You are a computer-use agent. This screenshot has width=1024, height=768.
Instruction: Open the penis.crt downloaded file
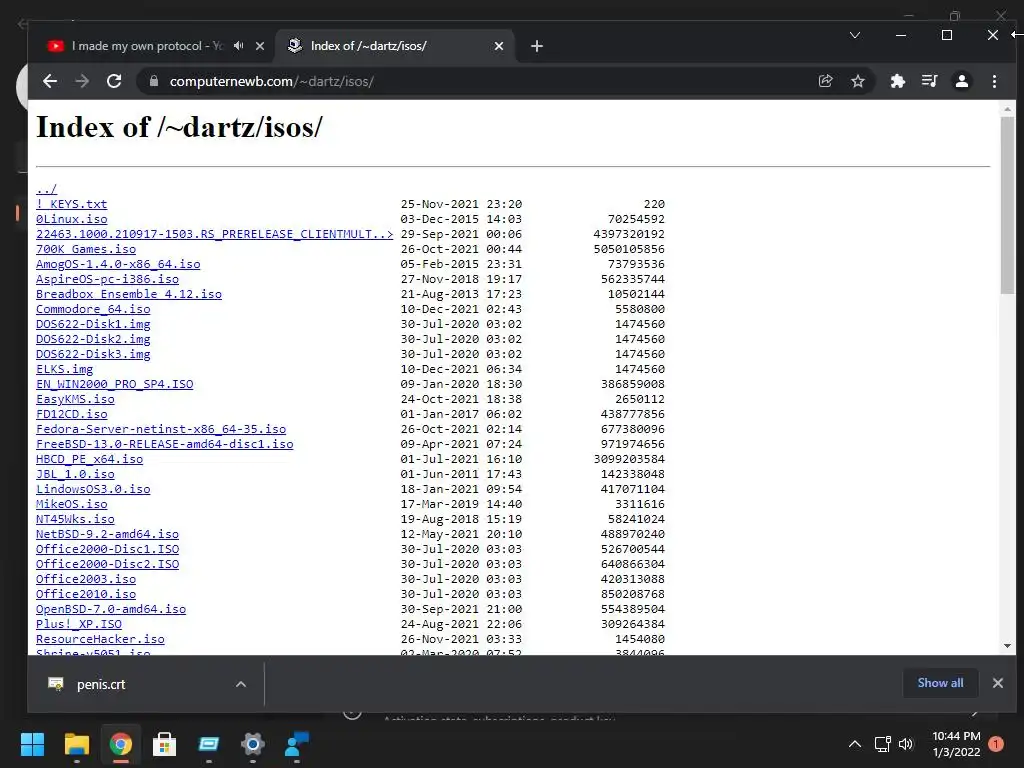(101, 684)
